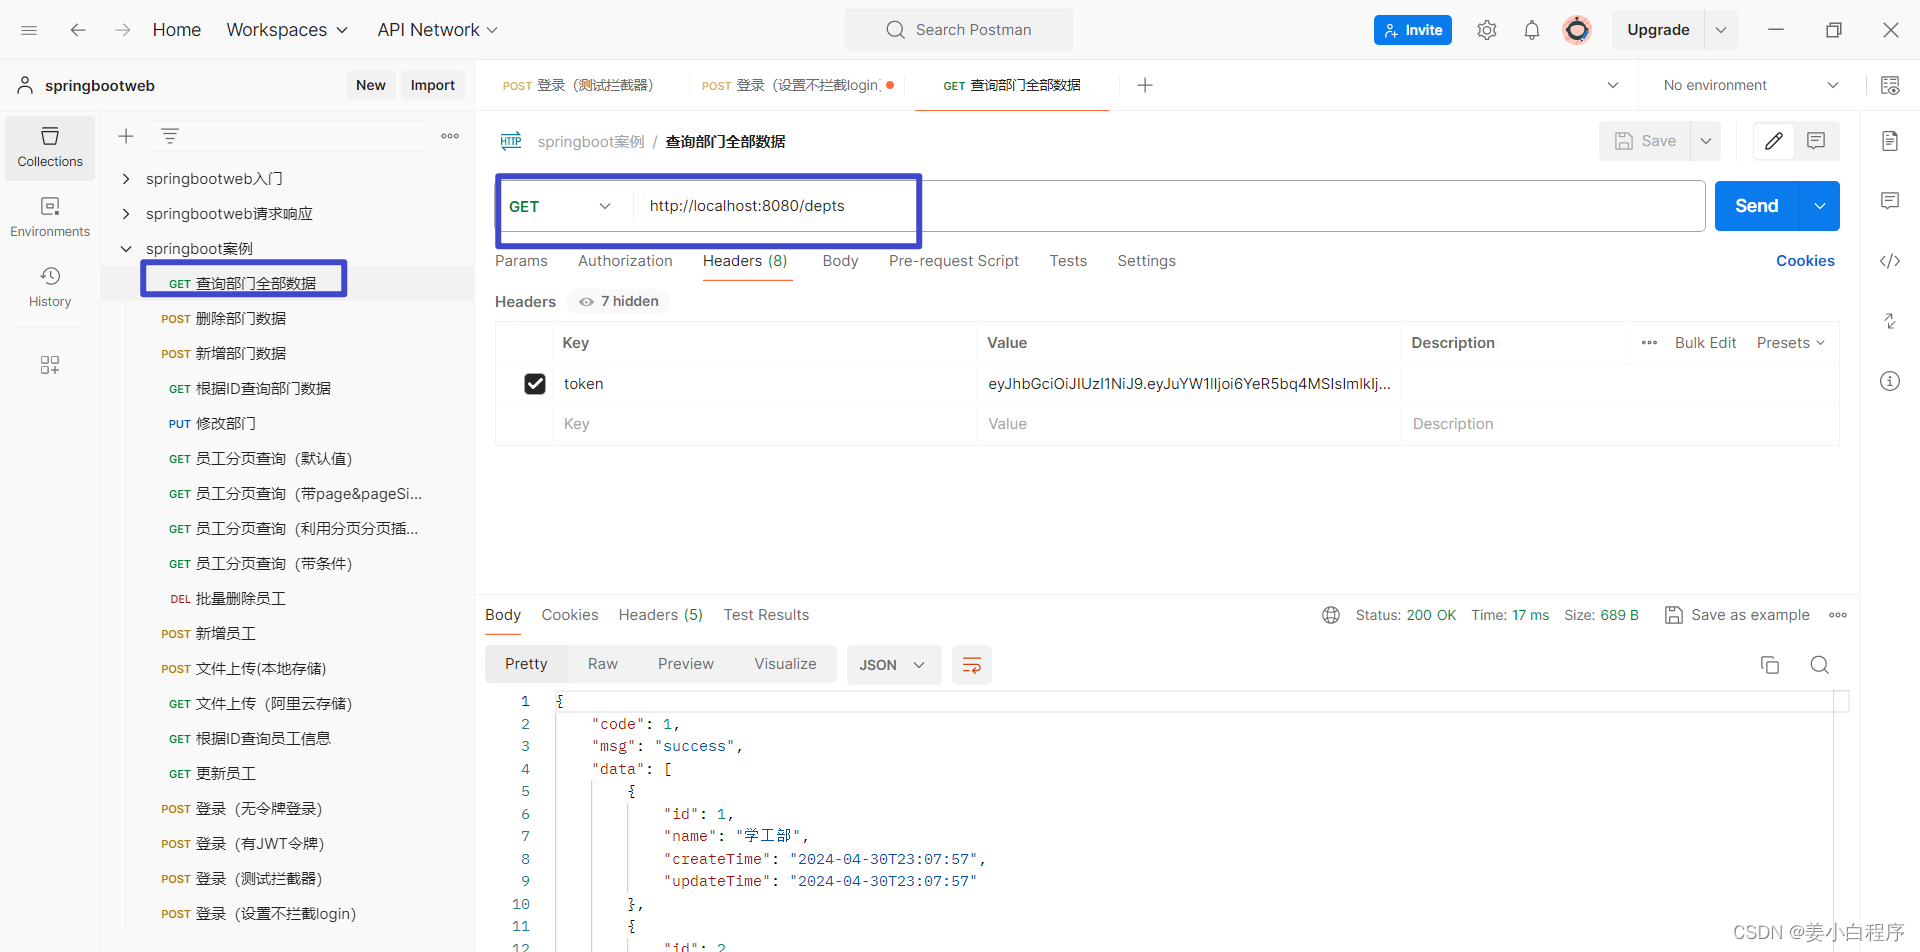1920x952 pixels.
Task: Open the Documentation pane on the right
Action: tap(1889, 141)
